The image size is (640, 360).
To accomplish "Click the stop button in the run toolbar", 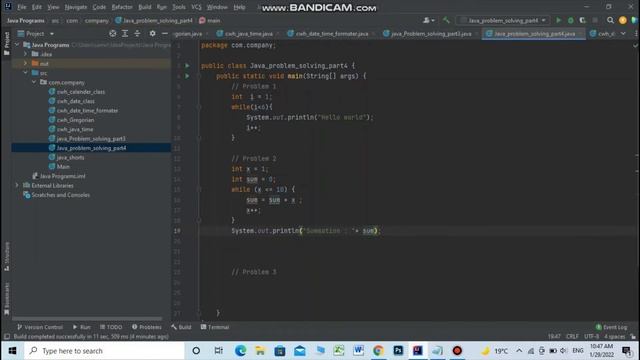I will coord(595,20).
